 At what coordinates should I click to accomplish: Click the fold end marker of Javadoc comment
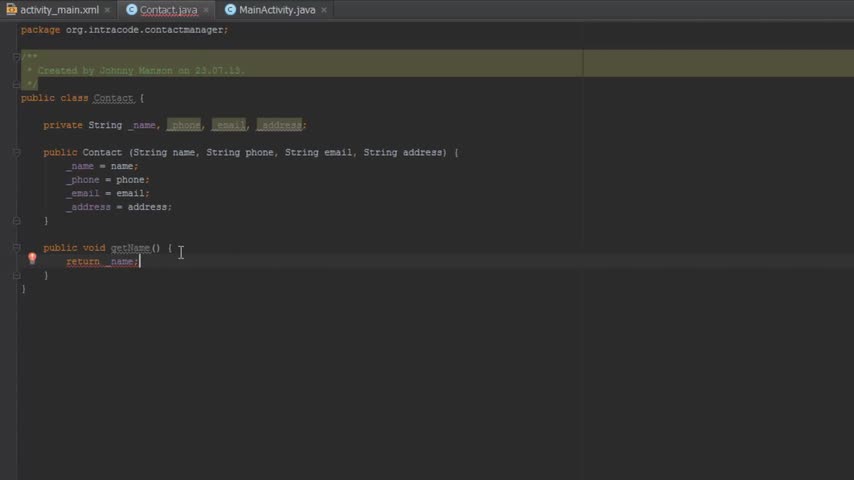point(16,84)
